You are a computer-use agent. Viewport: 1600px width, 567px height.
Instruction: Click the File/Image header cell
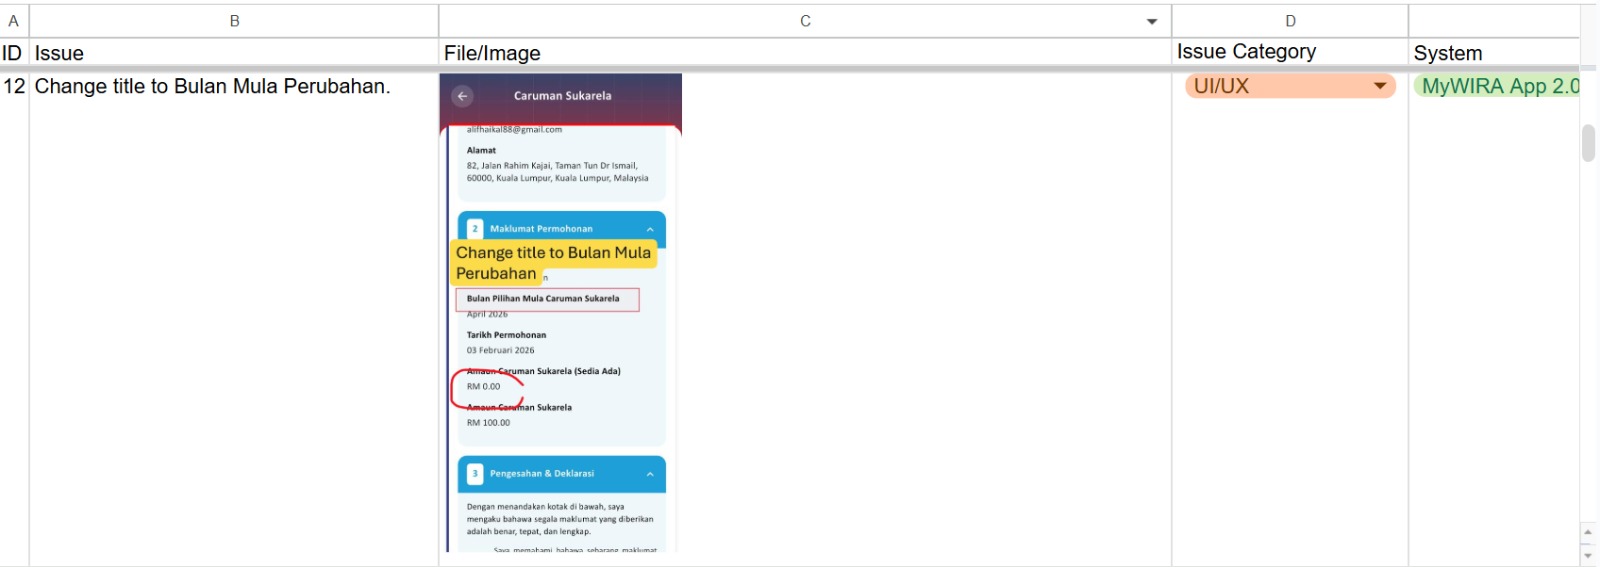coord(805,53)
